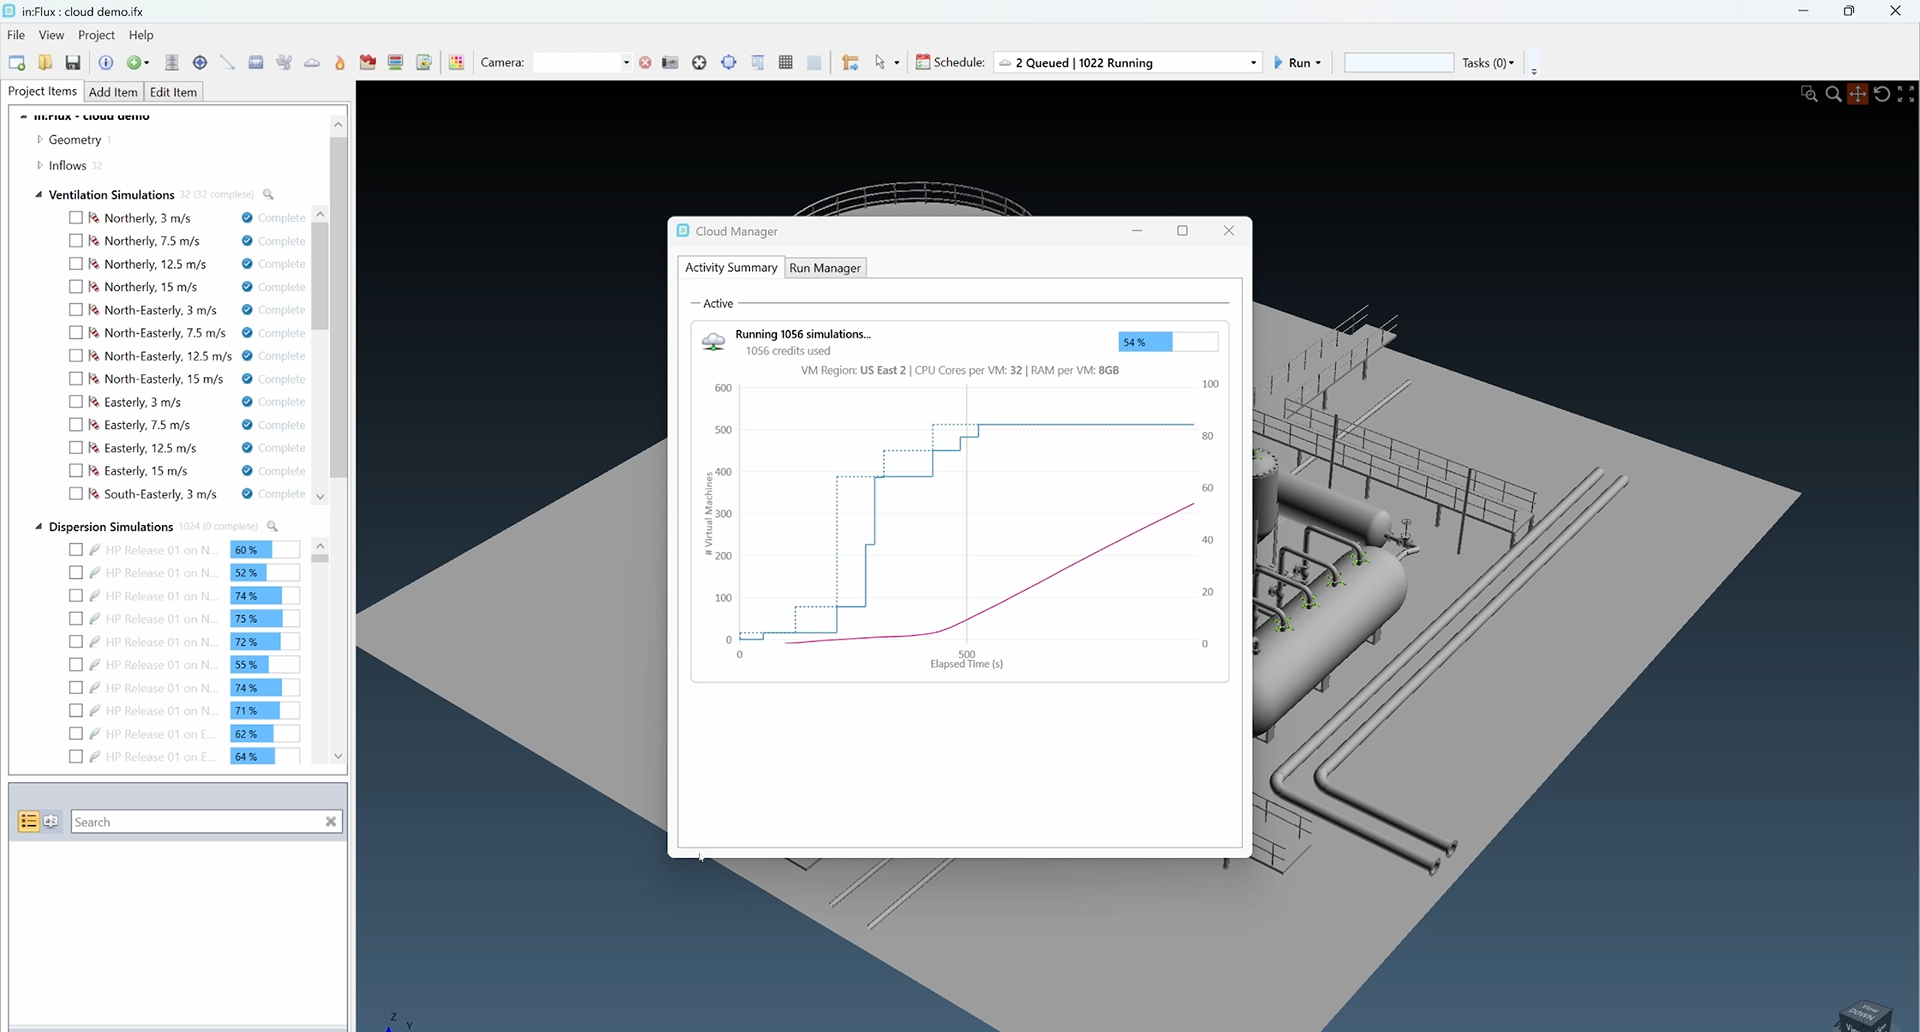Click the empty field left of Tasks
This screenshot has width=1920, height=1032.
point(1398,63)
